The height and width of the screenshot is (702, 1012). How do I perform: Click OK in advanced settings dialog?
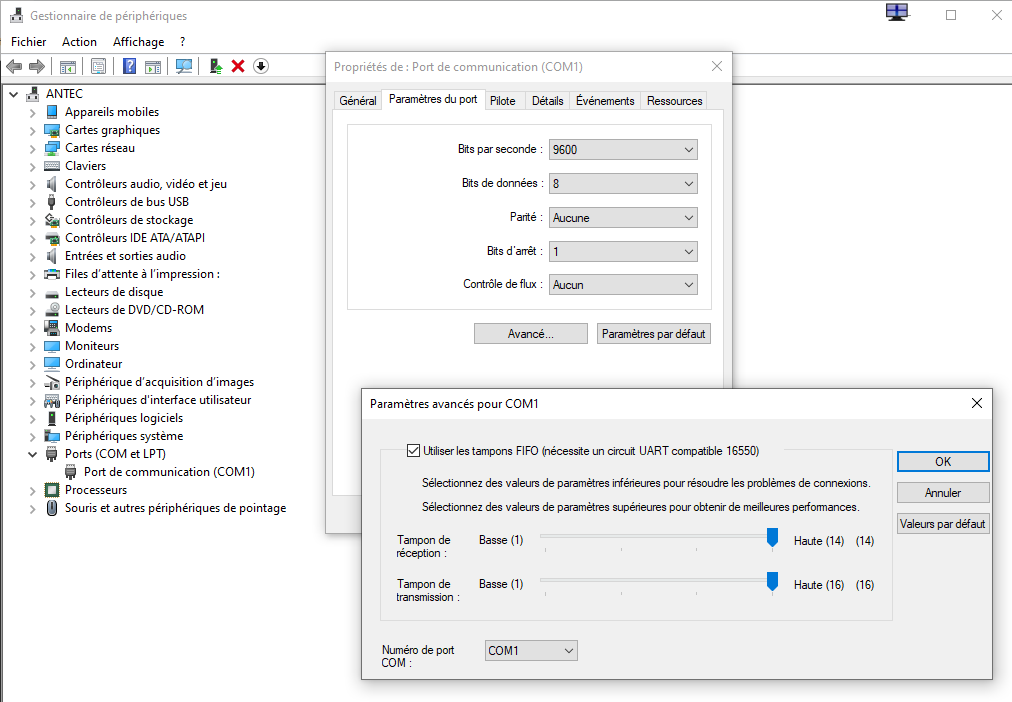coord(943,461)
